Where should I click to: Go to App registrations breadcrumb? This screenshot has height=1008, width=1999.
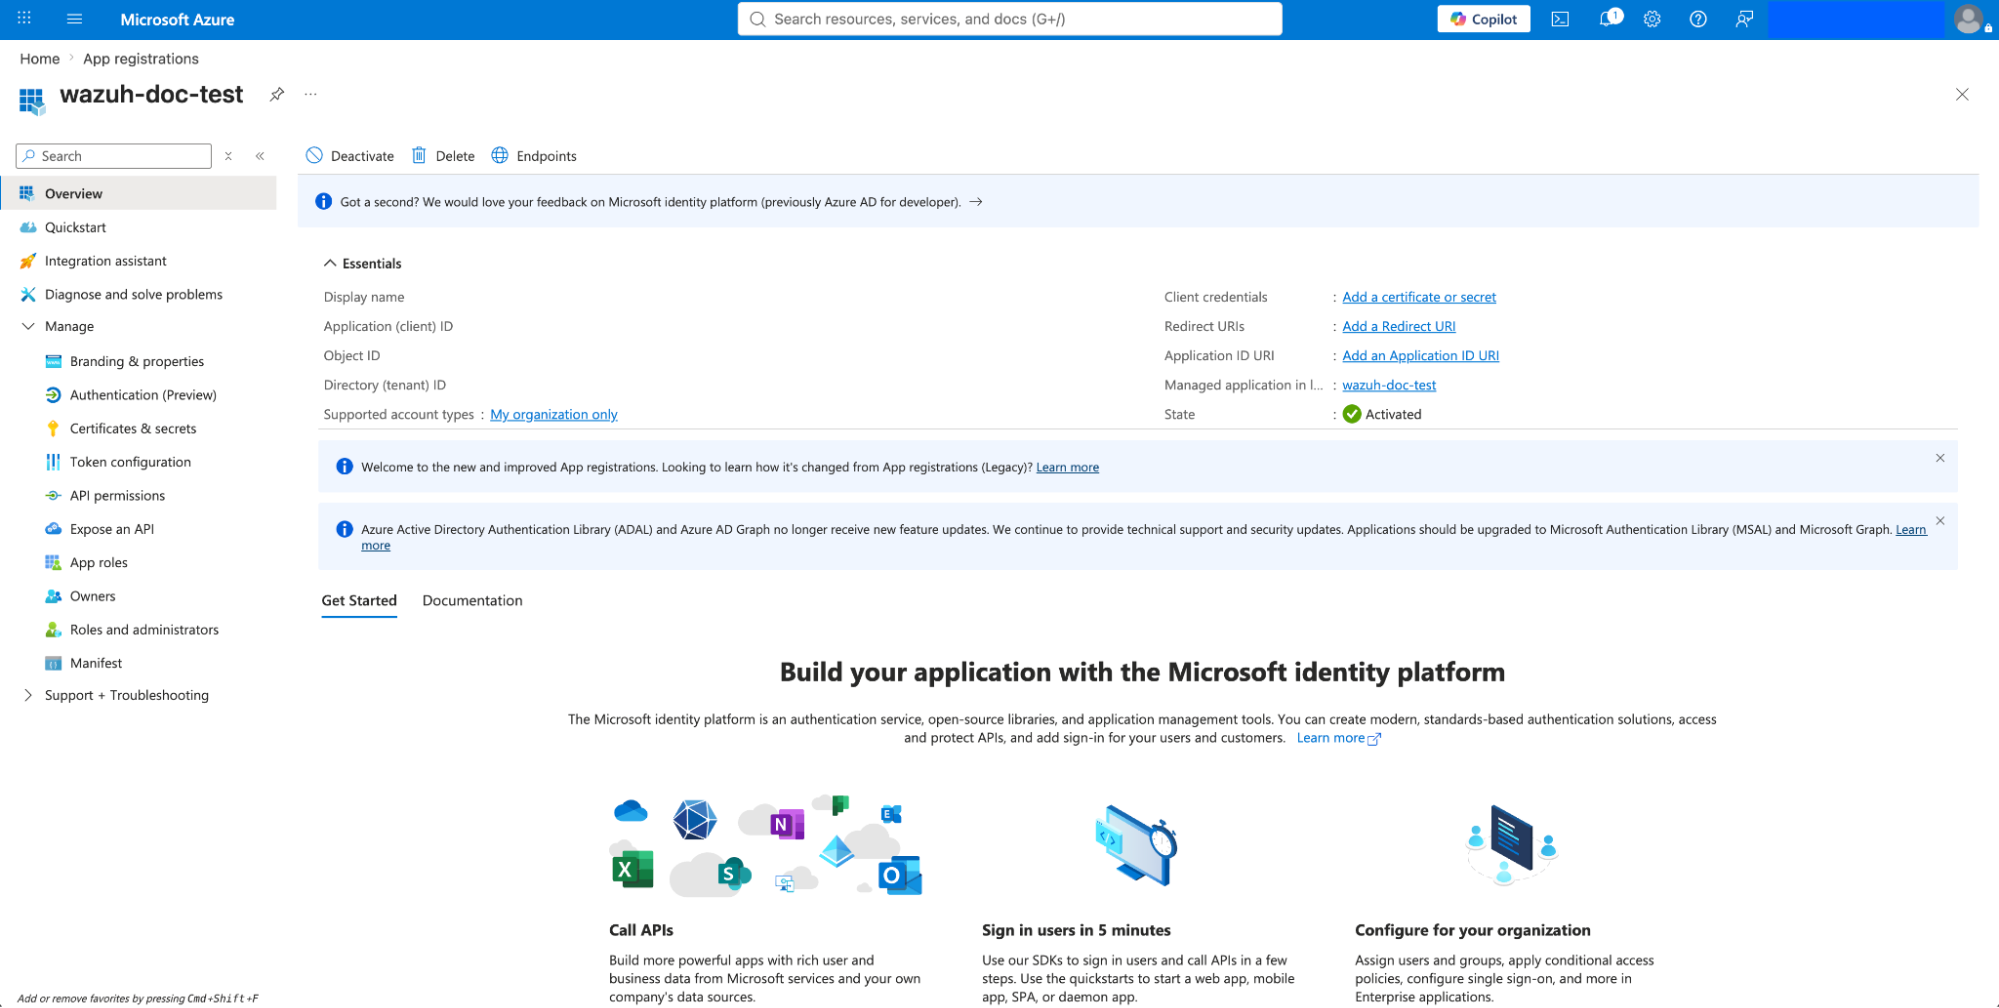141,59
